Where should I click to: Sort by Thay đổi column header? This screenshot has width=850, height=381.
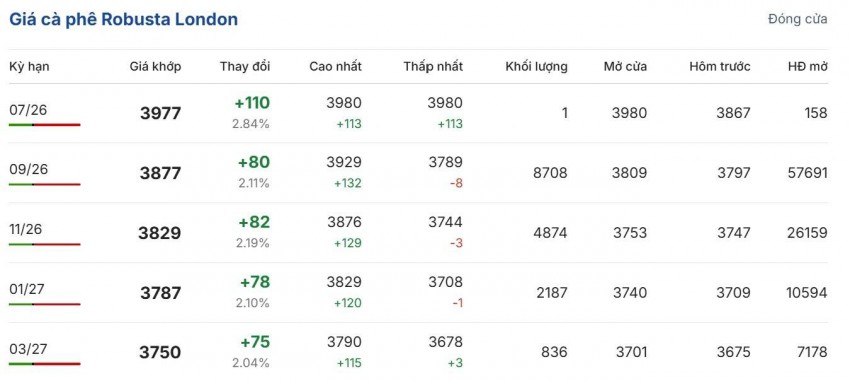click(245, 67)
